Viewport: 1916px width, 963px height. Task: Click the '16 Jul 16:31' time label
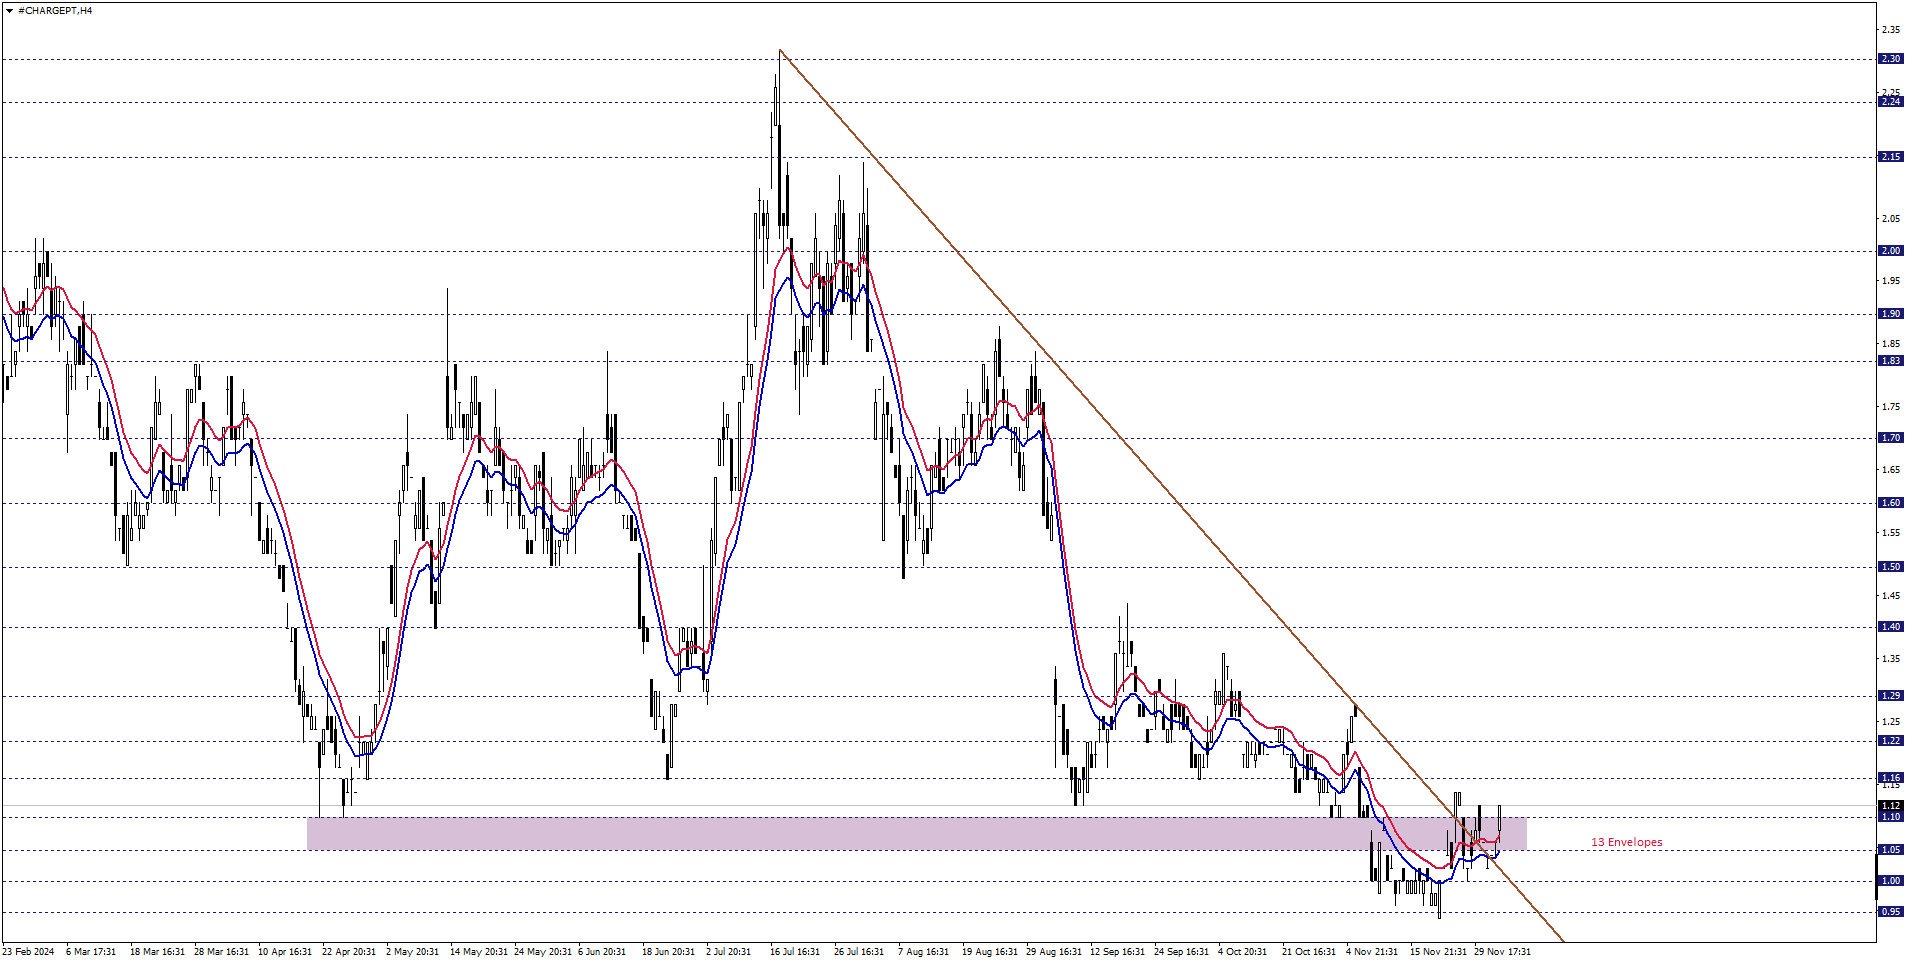tap(795, 952)
